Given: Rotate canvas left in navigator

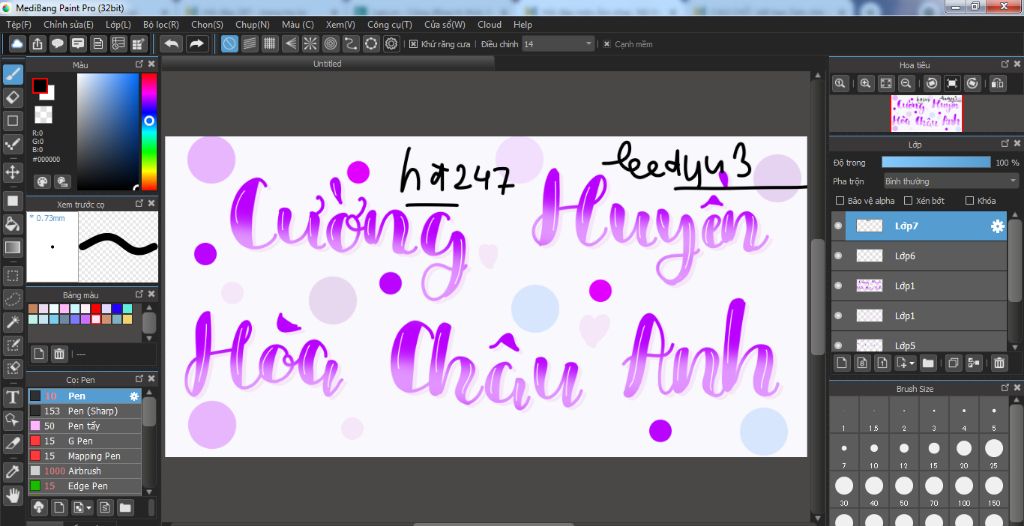Looking at the screenshot, I should point(933,84).
